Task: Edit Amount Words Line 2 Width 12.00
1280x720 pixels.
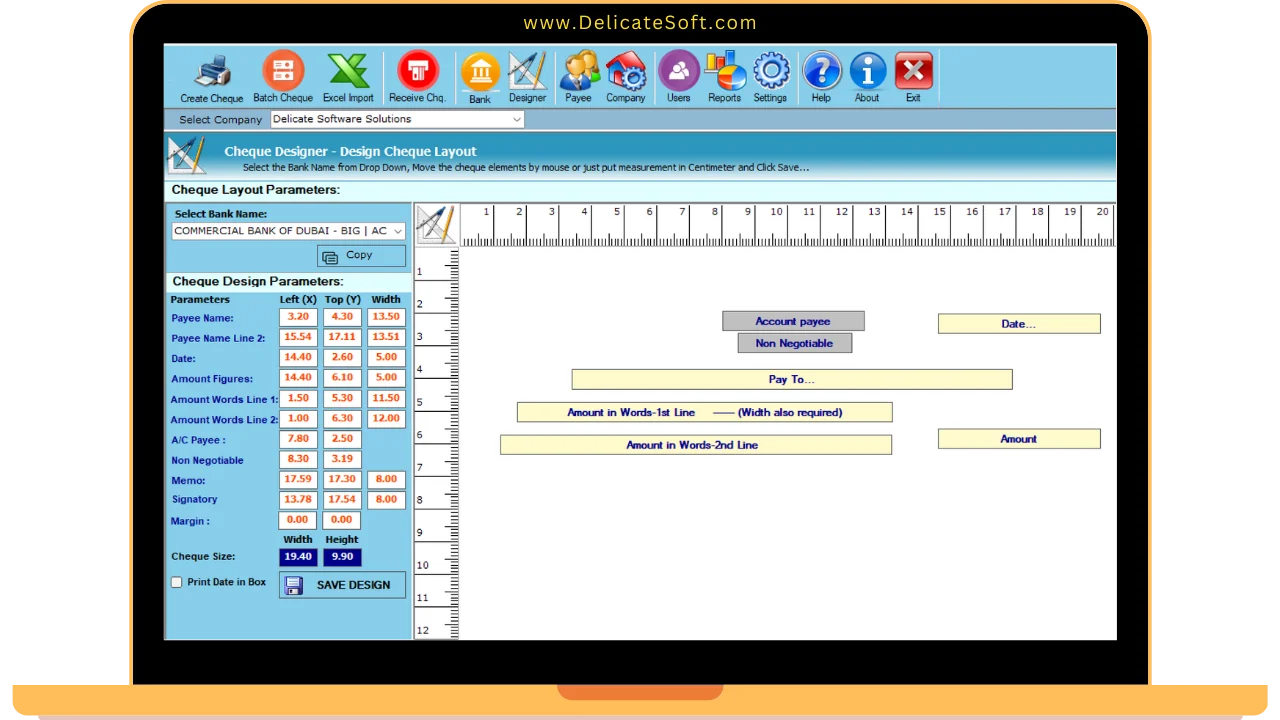Action: click(386, 419)
